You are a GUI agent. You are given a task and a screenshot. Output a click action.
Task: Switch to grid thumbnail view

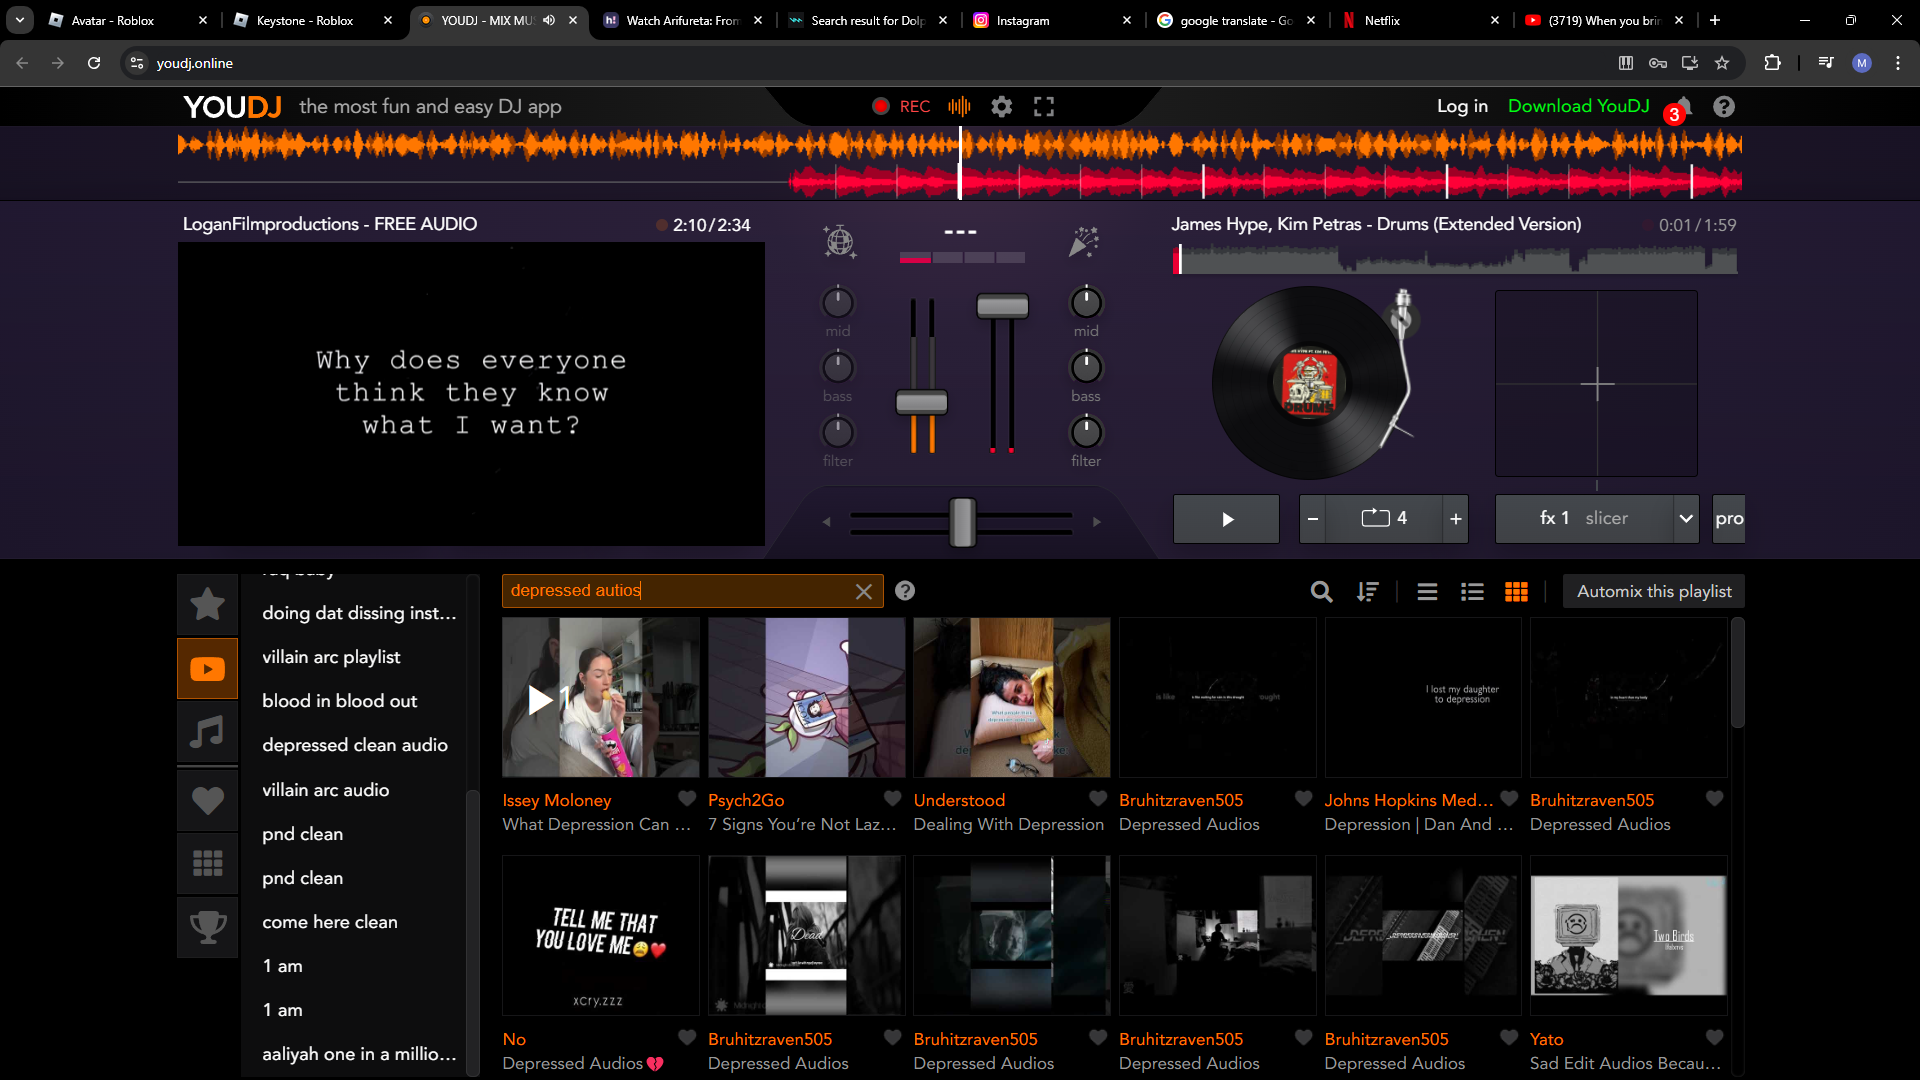tap(1516, 592)
